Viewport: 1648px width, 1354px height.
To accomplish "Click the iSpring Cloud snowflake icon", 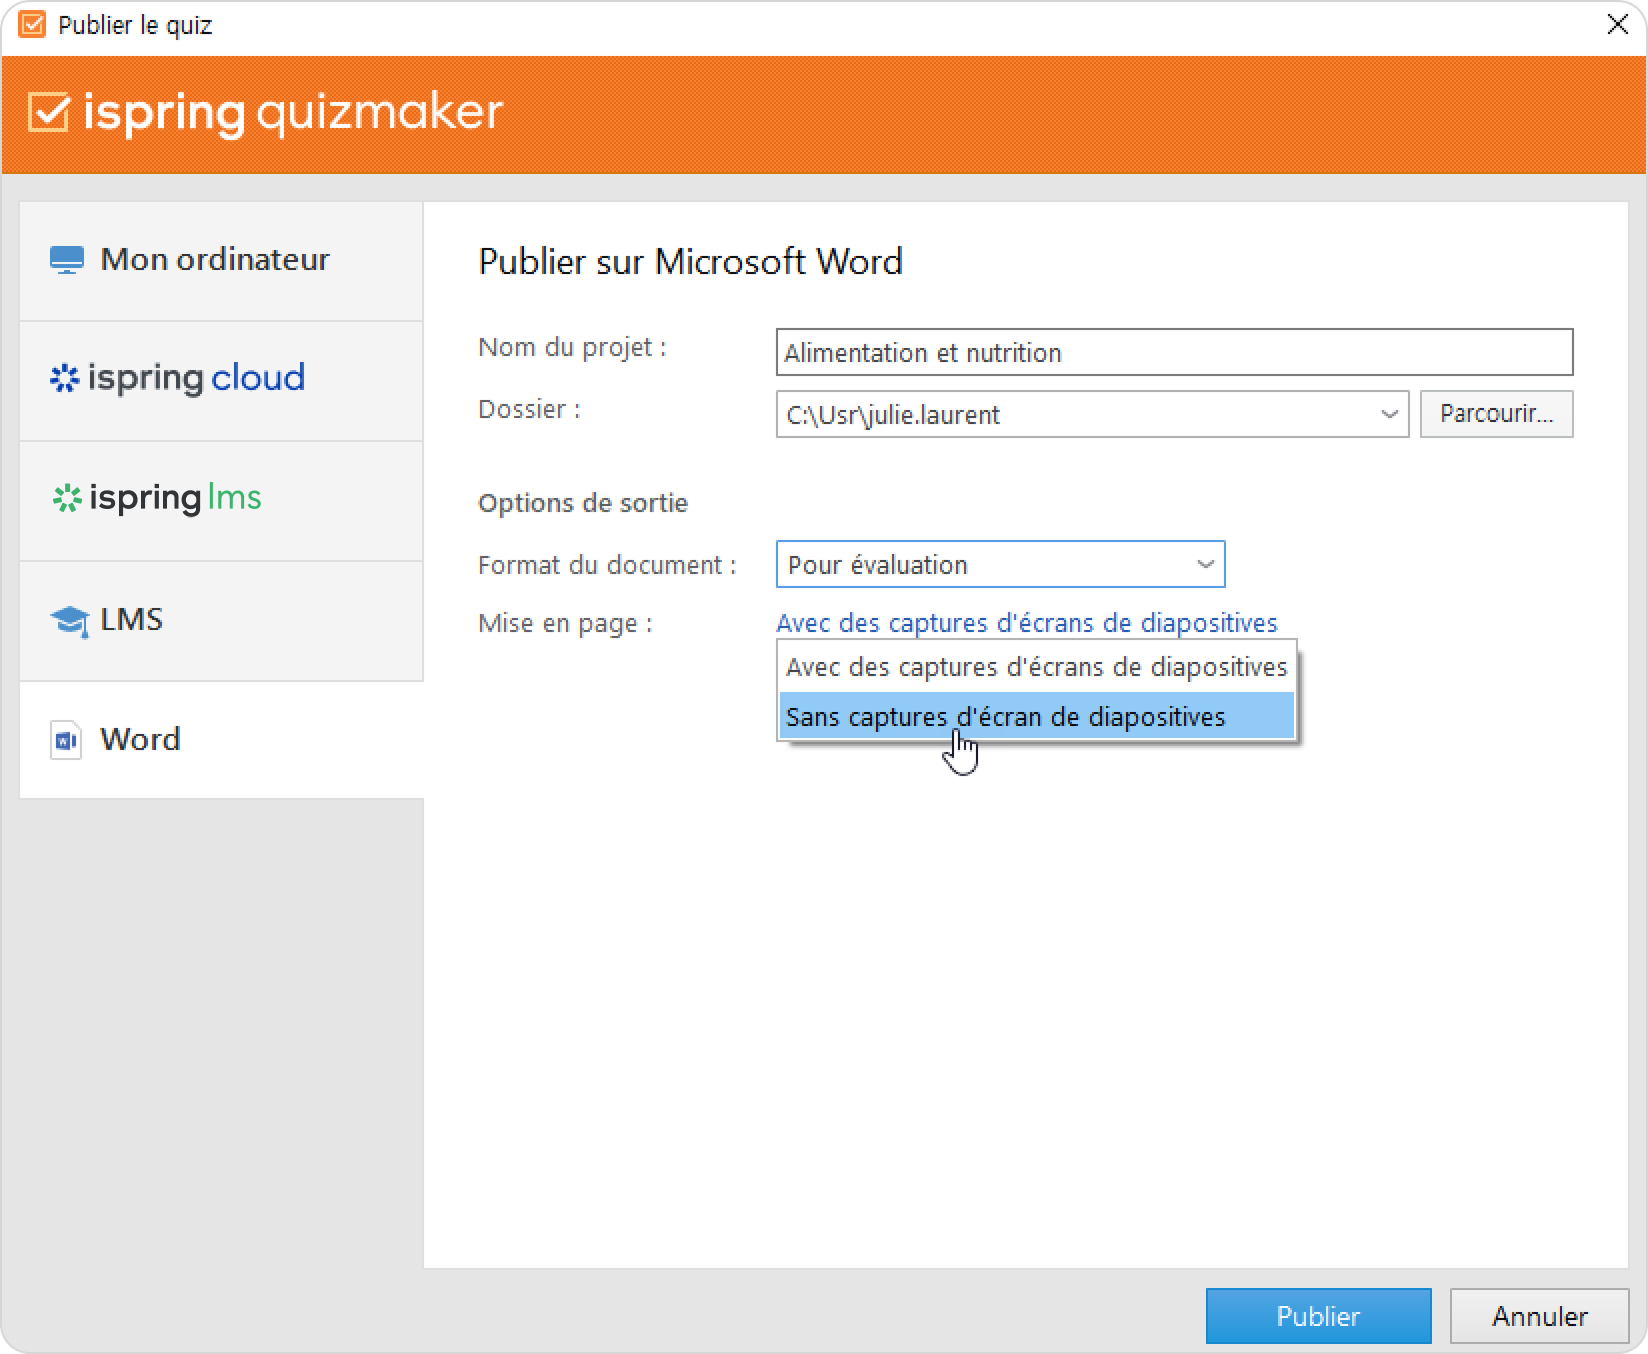I will pyautogui.click(x=64, y=378).
